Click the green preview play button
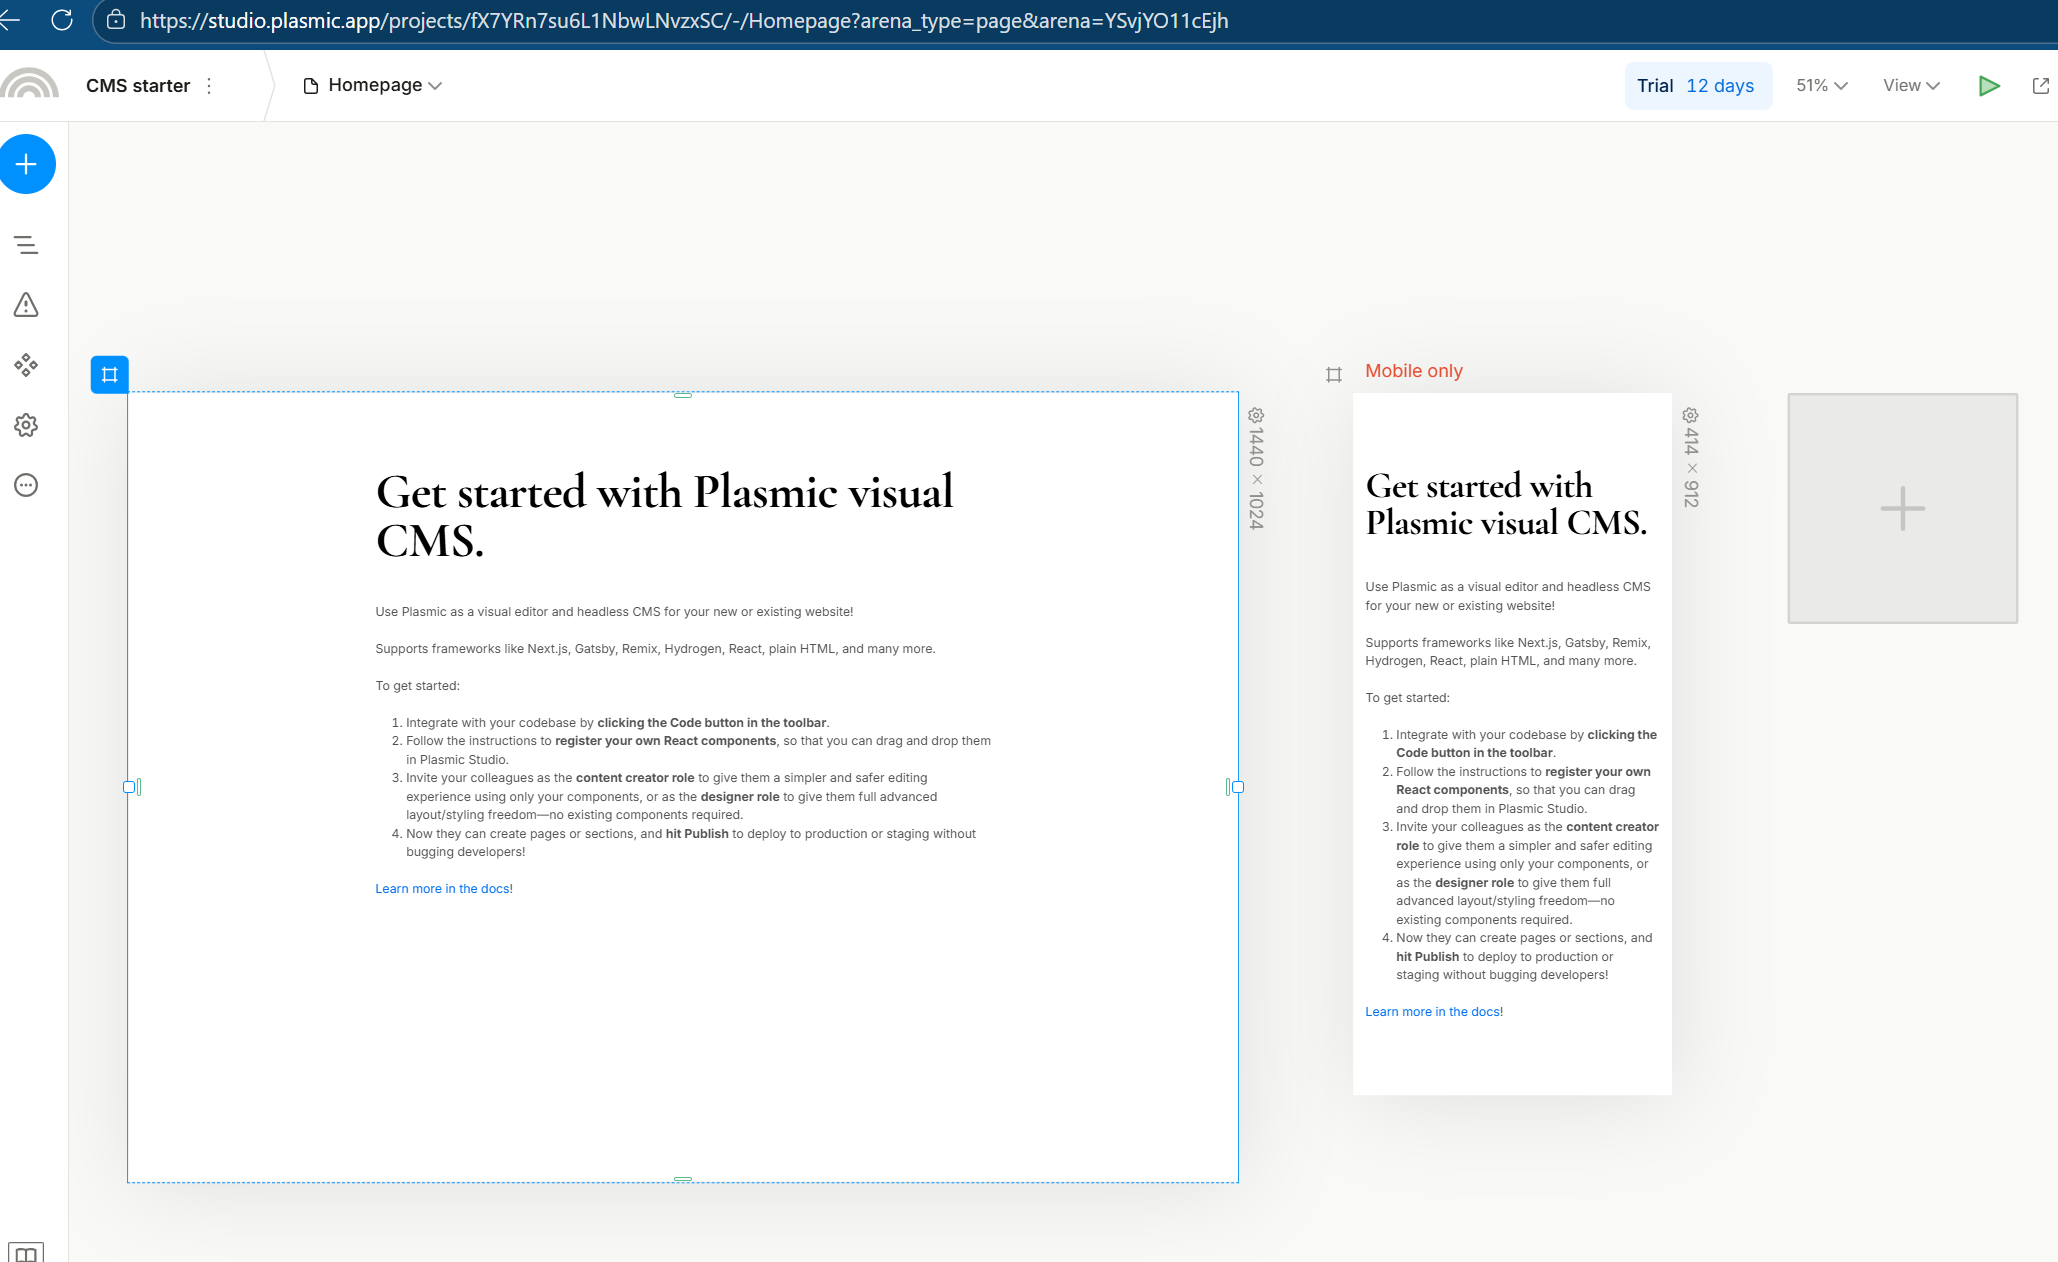Screen dimensions: 2058x1262 [x=1989, y=86]
